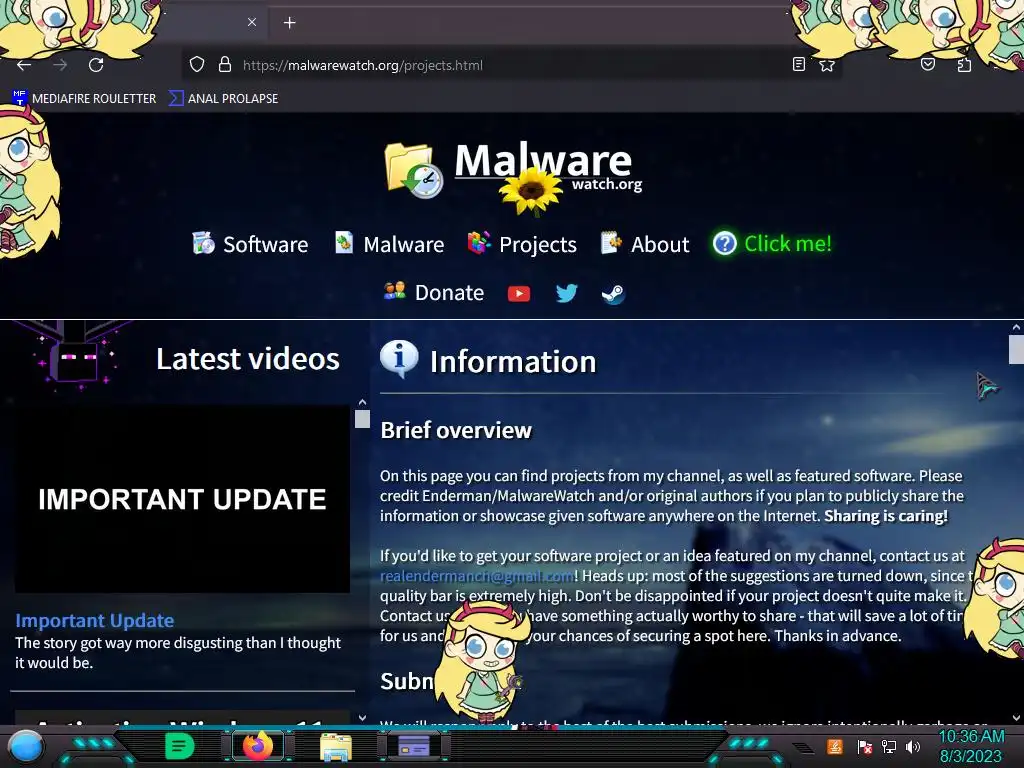Go back using the browser back arrow
This screenshot has width=1024, height=768.
(24, 65)
